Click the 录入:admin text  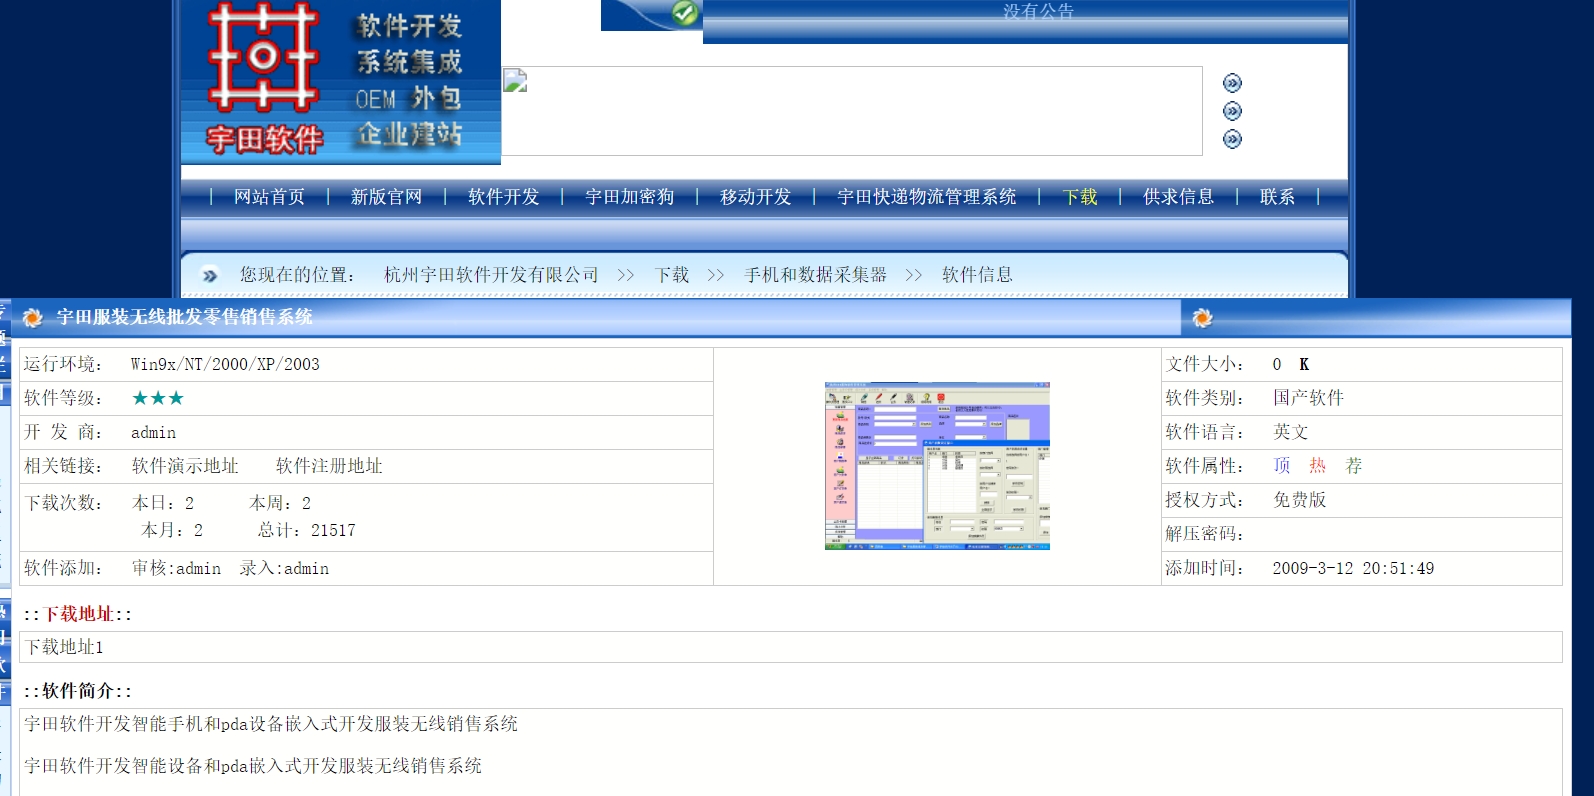coord(284,568)
